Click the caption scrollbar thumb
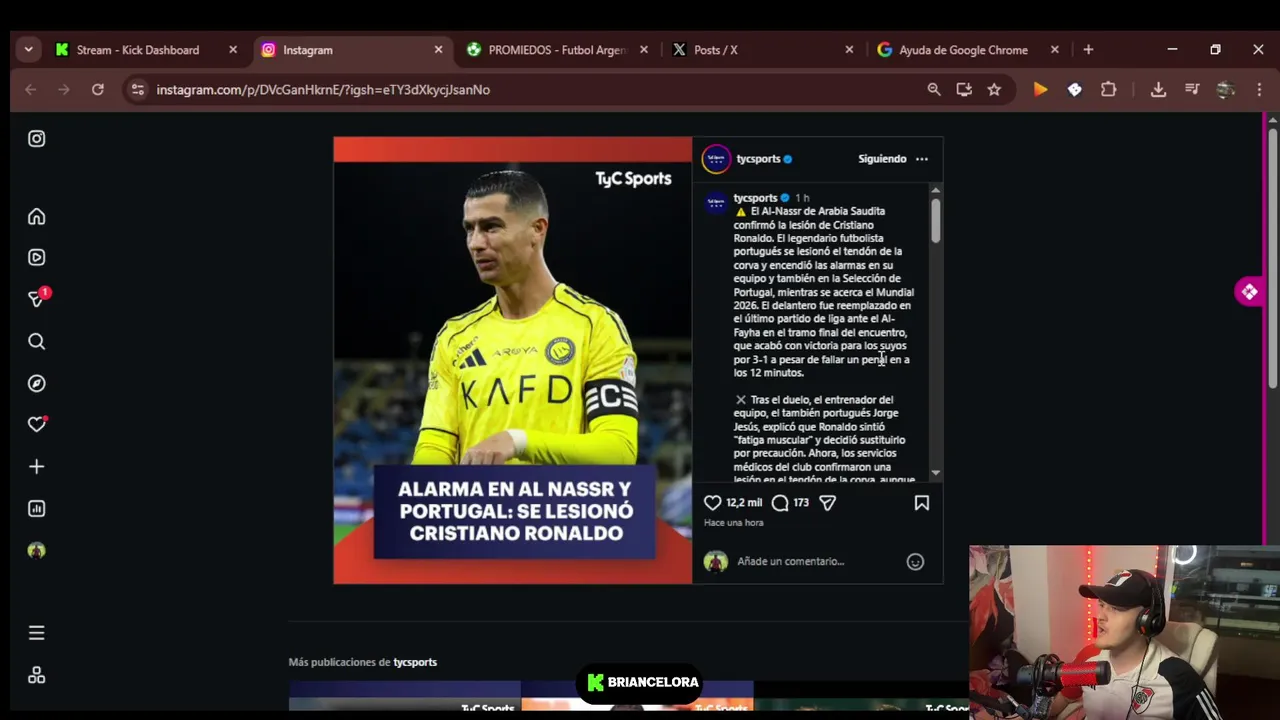The width and height of the screenshot is (1280, 720). (935, 219)
